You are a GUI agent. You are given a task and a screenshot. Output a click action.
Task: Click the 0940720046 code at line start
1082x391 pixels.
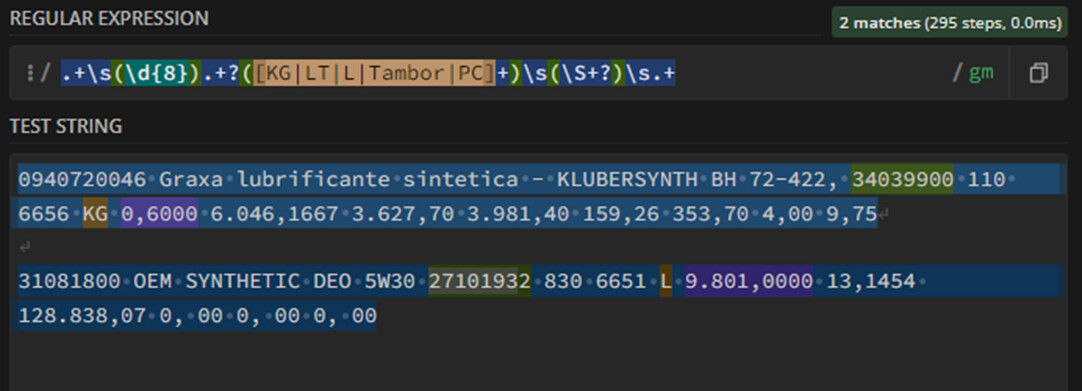[x=82, y=180]
